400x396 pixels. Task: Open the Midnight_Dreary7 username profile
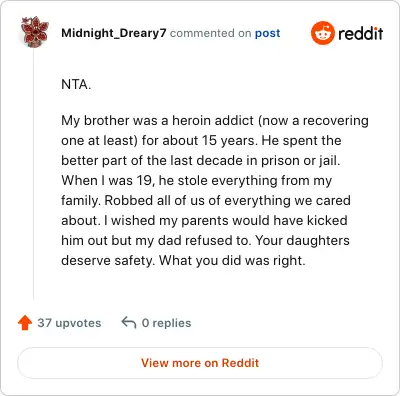click(x=114, y=33)
